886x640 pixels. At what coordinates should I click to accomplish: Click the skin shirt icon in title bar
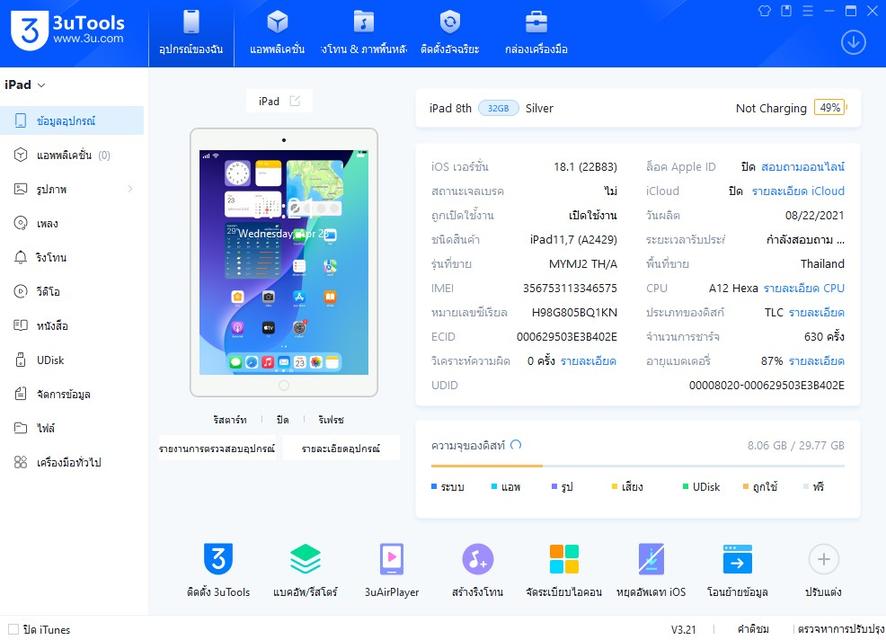point(765,11)
